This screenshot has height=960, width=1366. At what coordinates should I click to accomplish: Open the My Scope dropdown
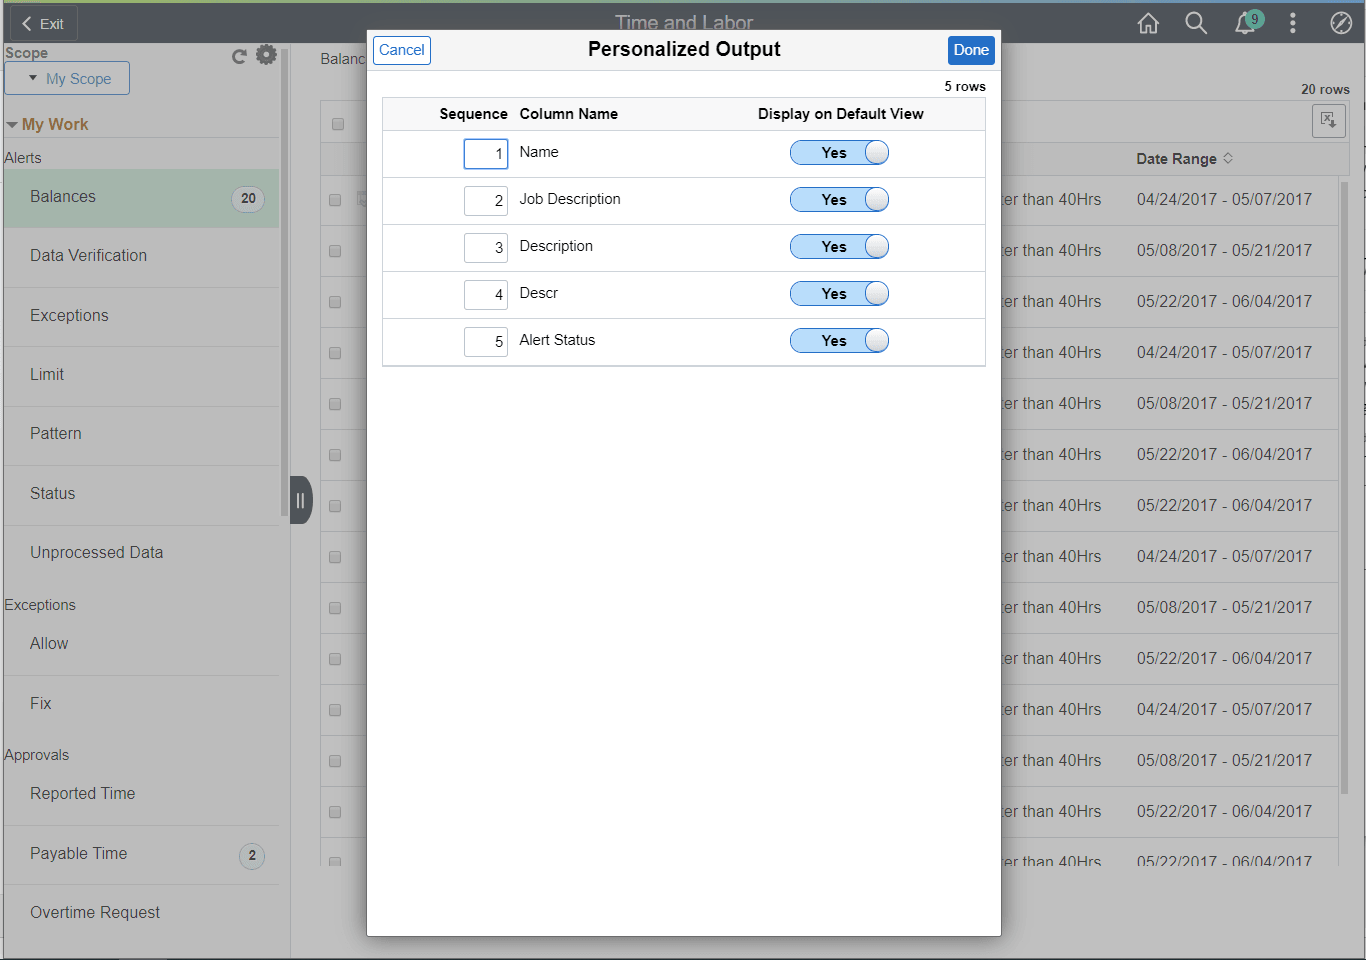(67, 77)
